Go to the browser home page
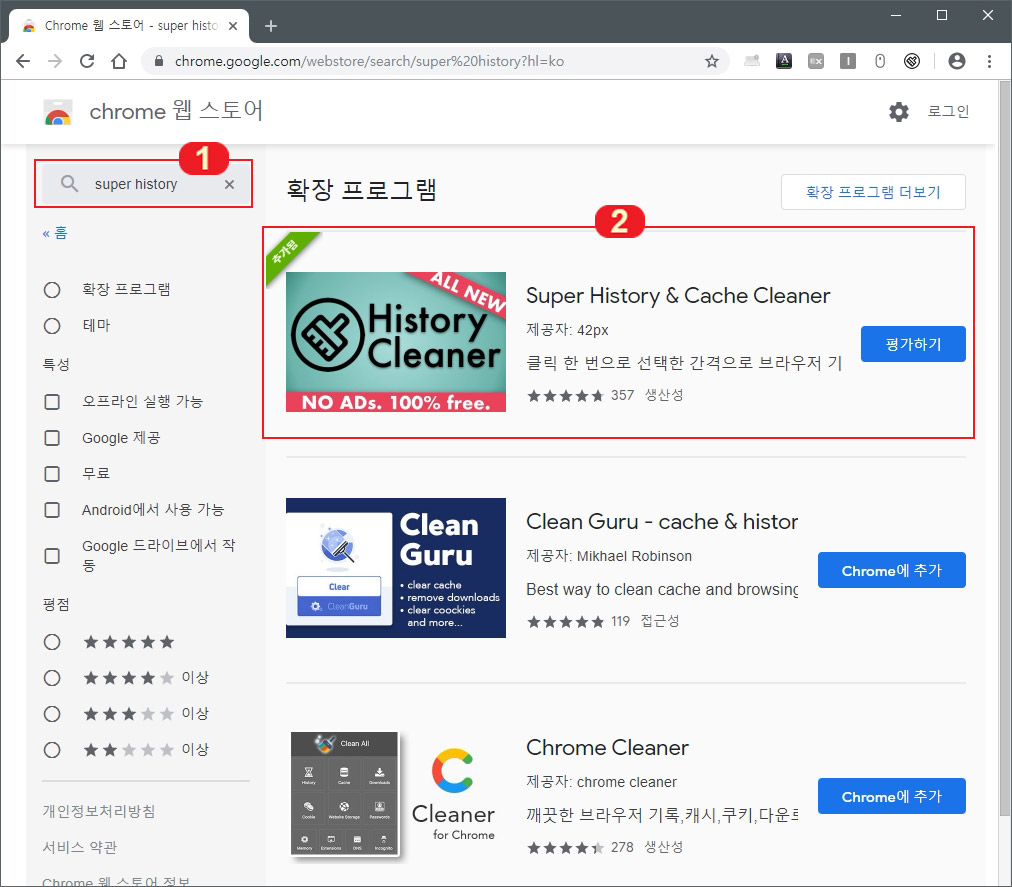 tap(119, 61)
